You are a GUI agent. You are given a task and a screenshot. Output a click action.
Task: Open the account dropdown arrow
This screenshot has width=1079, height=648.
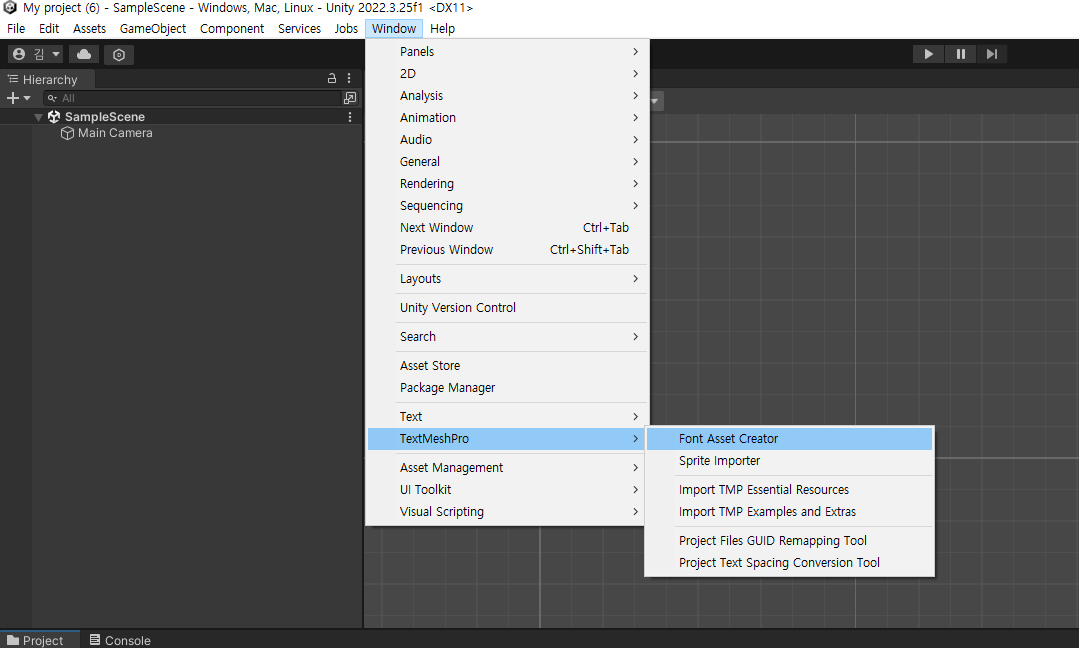point(56,54)
